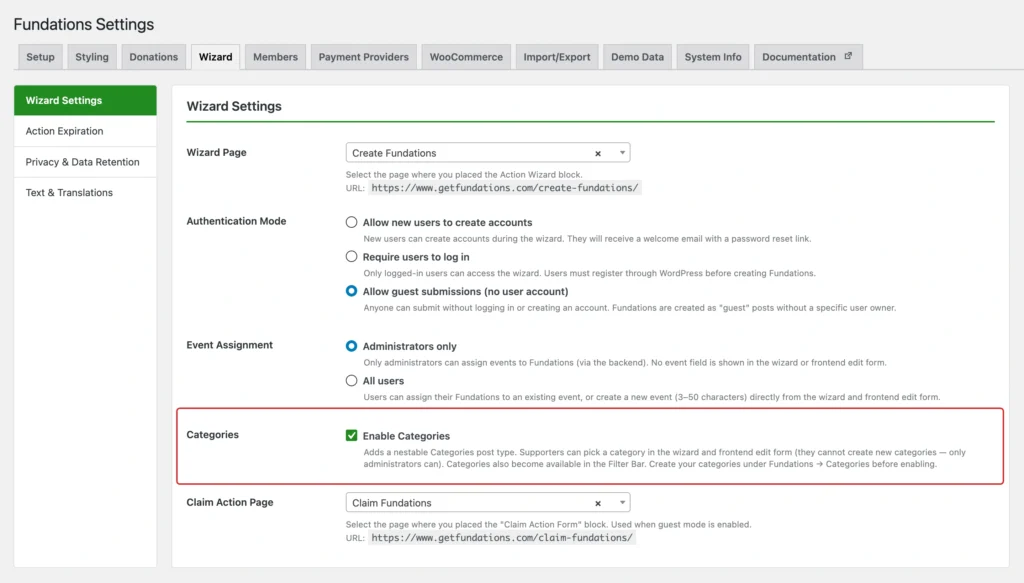
Task: Switch to the WooCommerce tab
Action: pyautogui.click(x=466, y=57)
